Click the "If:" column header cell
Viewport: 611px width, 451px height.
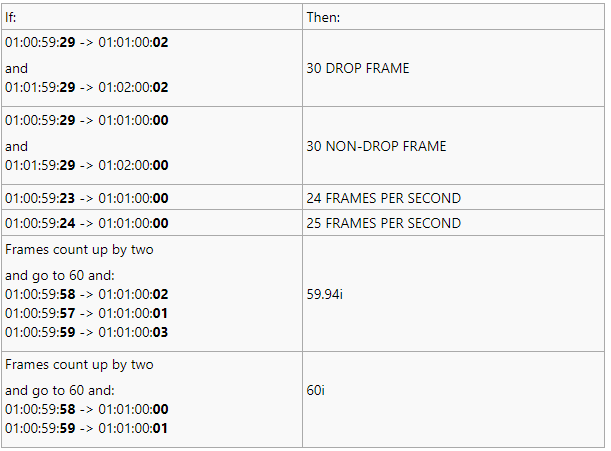11,18
